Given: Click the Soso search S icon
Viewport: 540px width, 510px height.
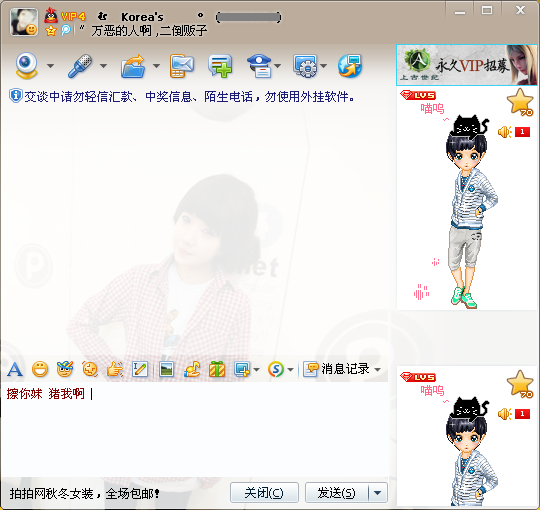Looking at the screenshot, I should [276, 370].
